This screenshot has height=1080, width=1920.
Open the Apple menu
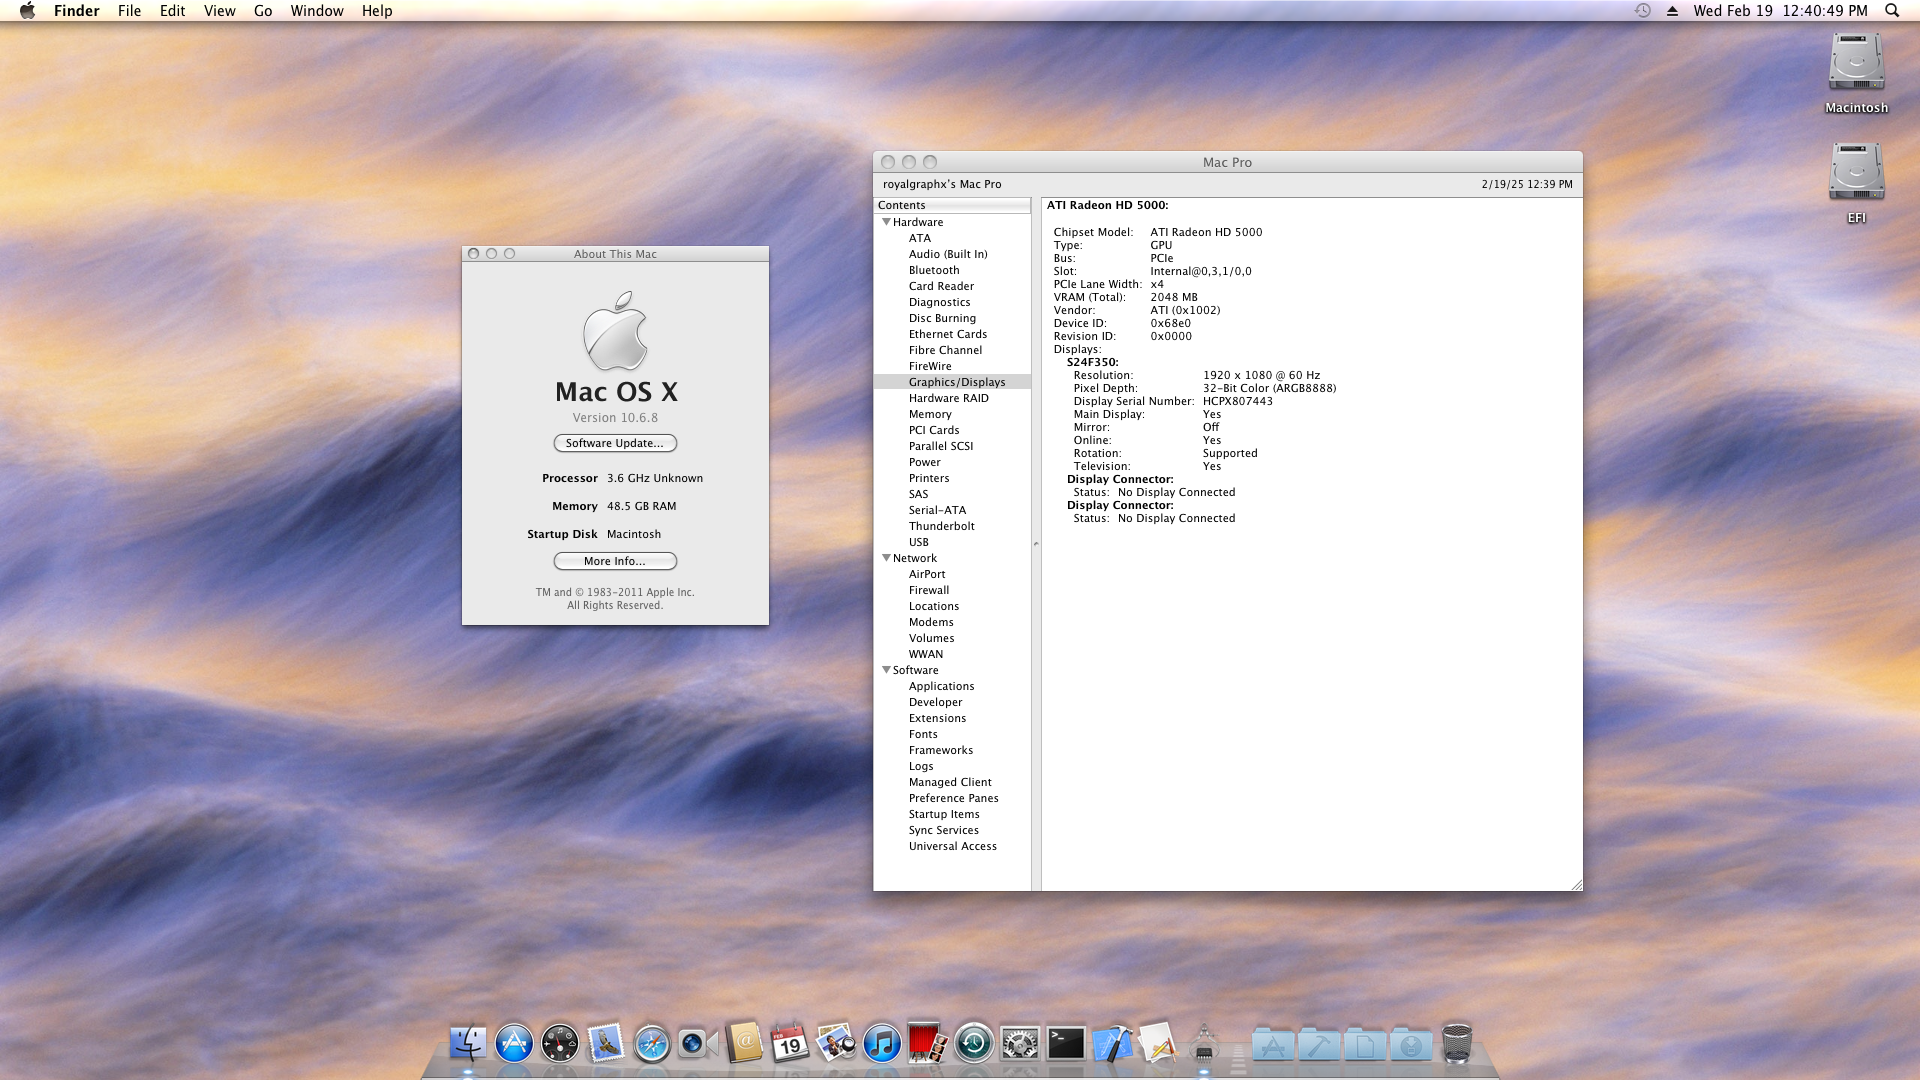(x=27, y=10)
